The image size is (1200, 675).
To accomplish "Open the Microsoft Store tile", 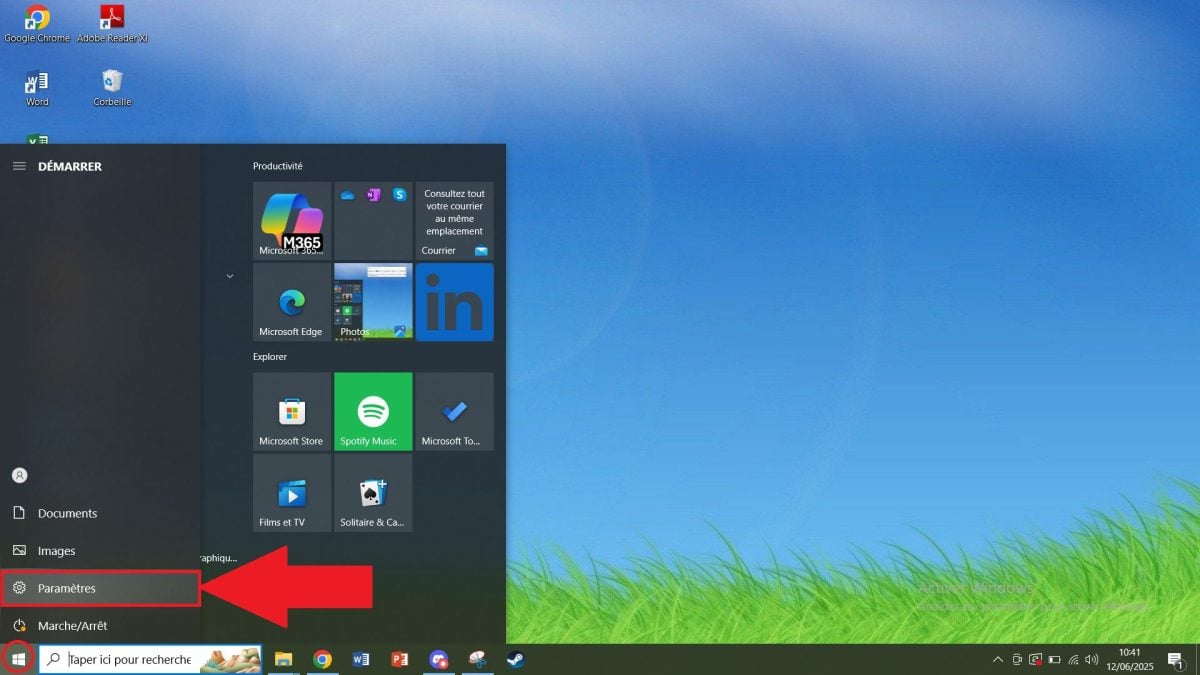I will (291, 411).
